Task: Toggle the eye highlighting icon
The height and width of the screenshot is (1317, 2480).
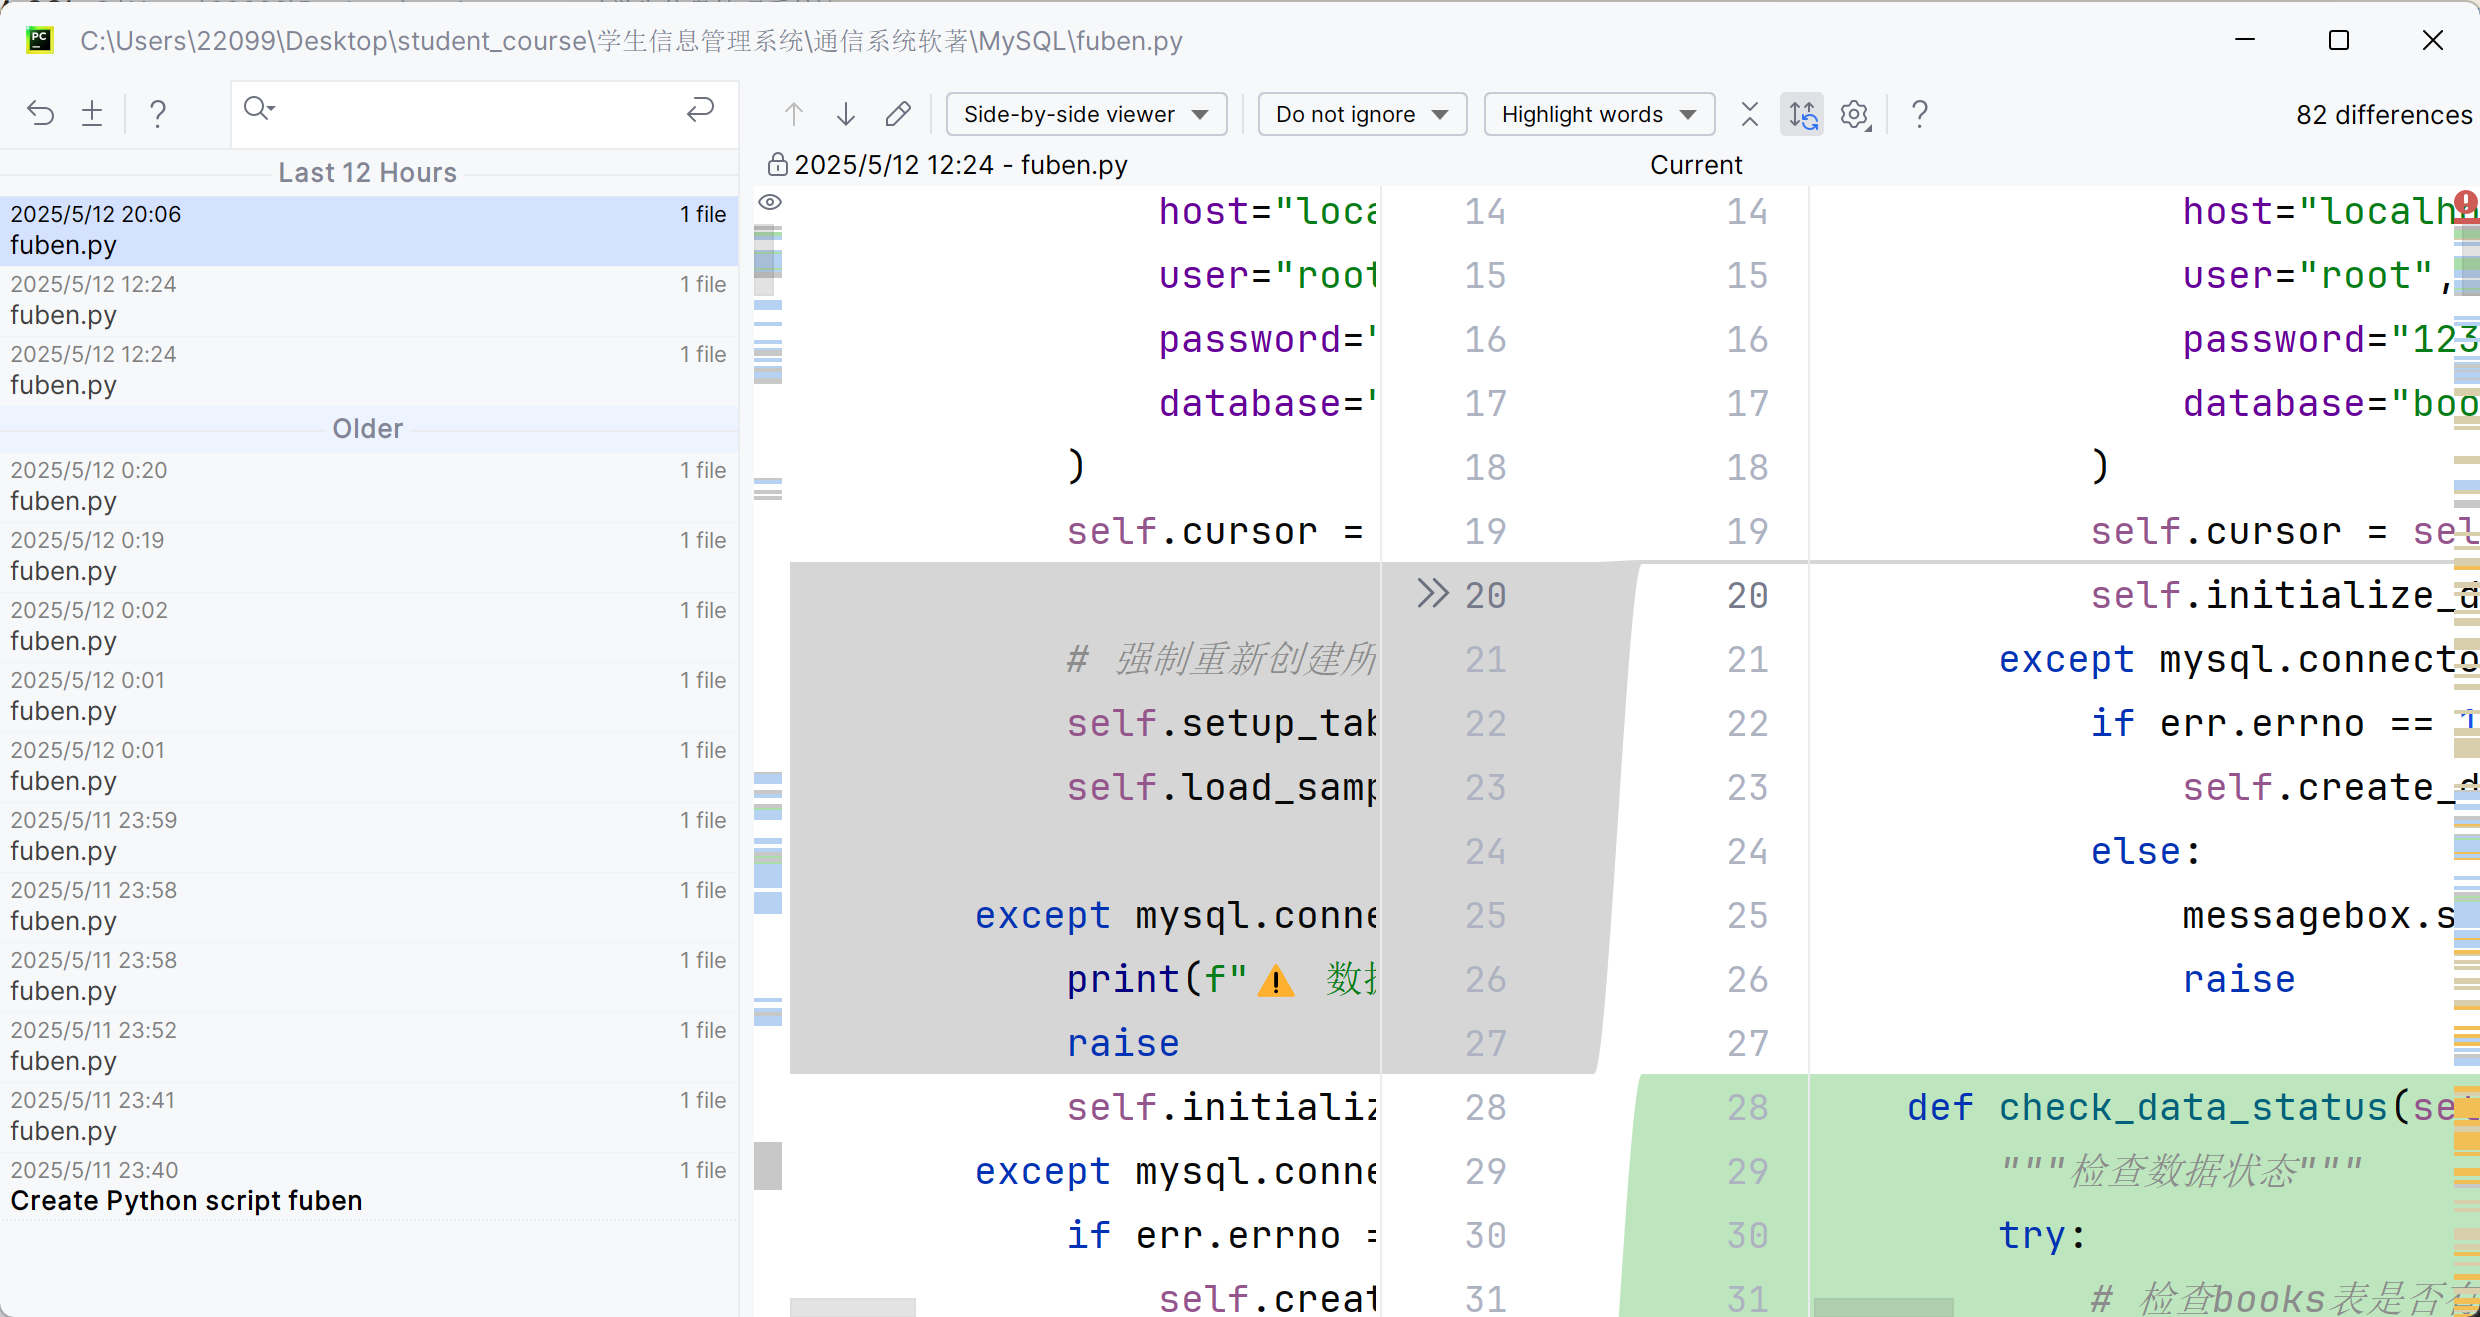Action: click(x=769, y=202)
